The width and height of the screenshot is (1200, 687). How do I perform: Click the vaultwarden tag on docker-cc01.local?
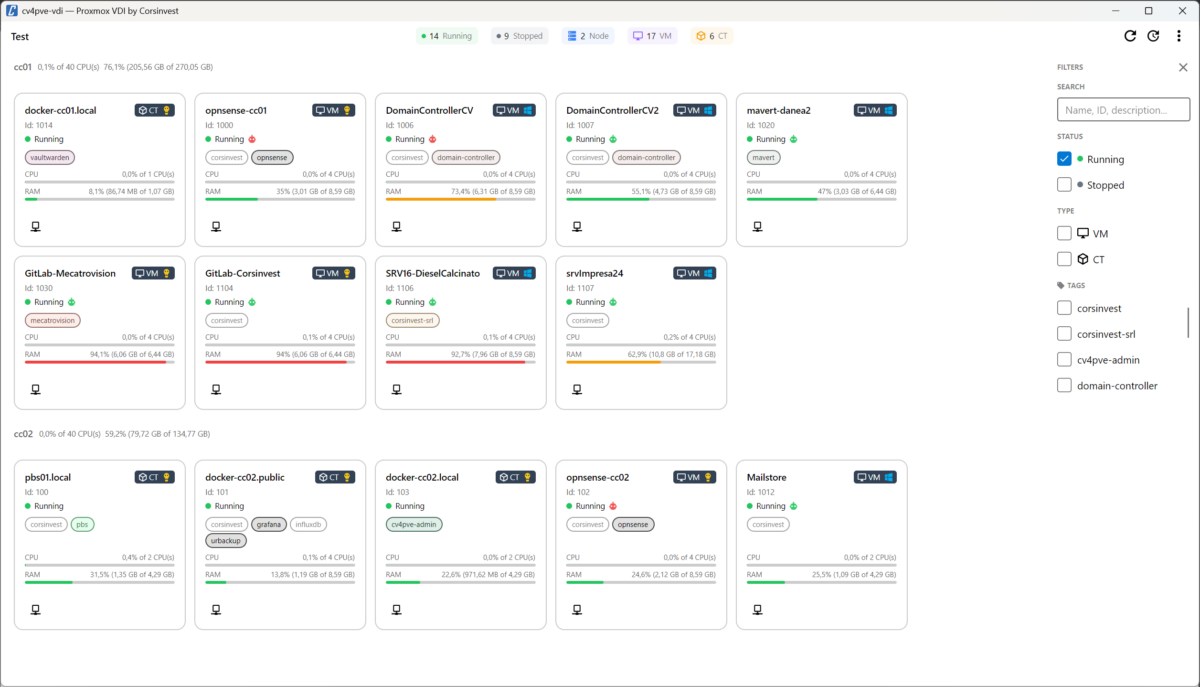coord(50,157)
